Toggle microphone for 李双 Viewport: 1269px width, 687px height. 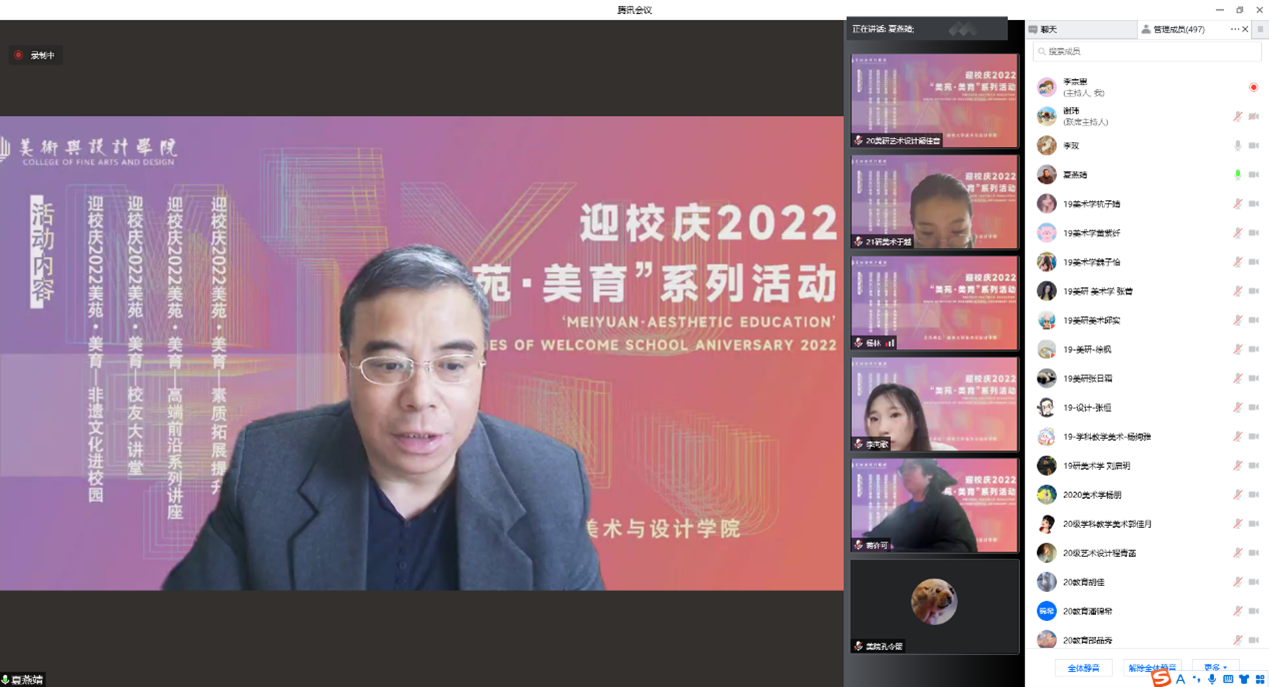(1238, 146)
